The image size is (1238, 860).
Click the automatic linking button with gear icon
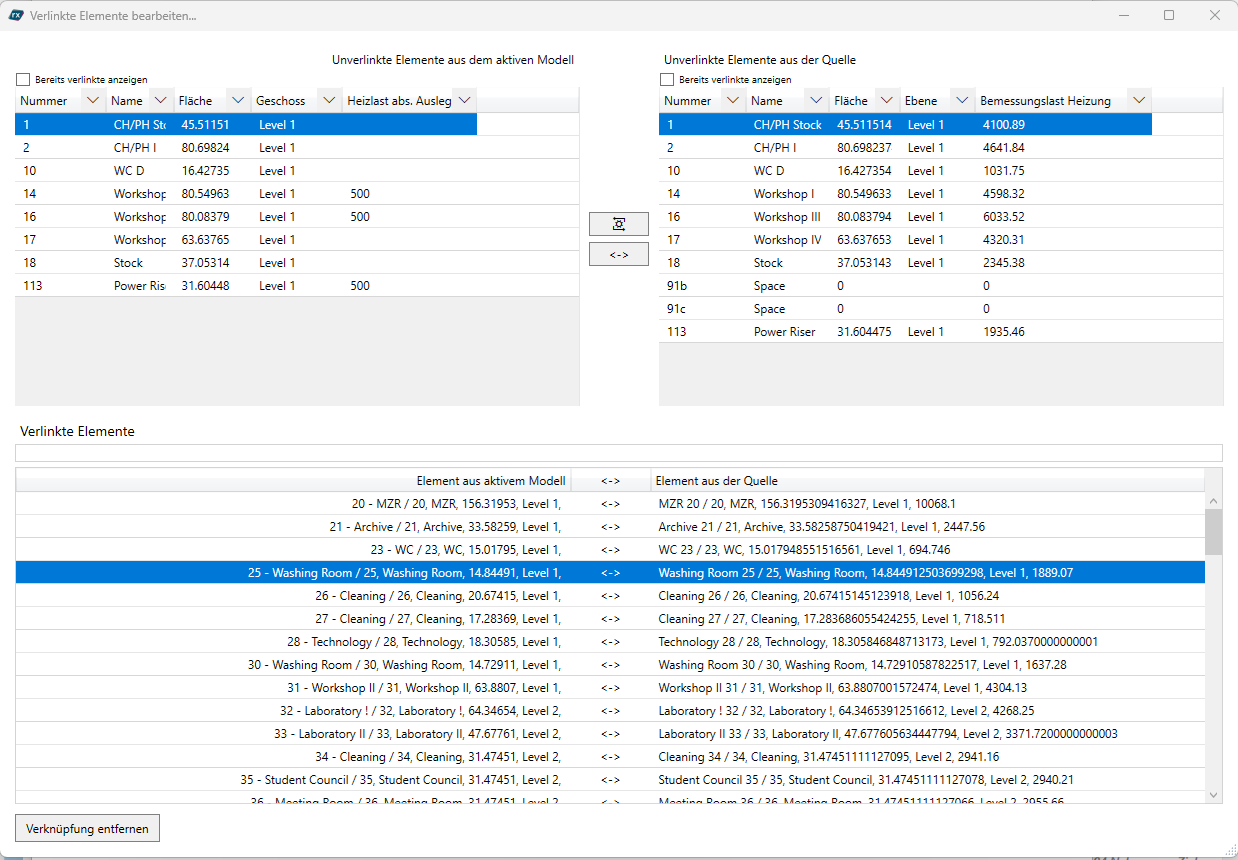point(618,224)
